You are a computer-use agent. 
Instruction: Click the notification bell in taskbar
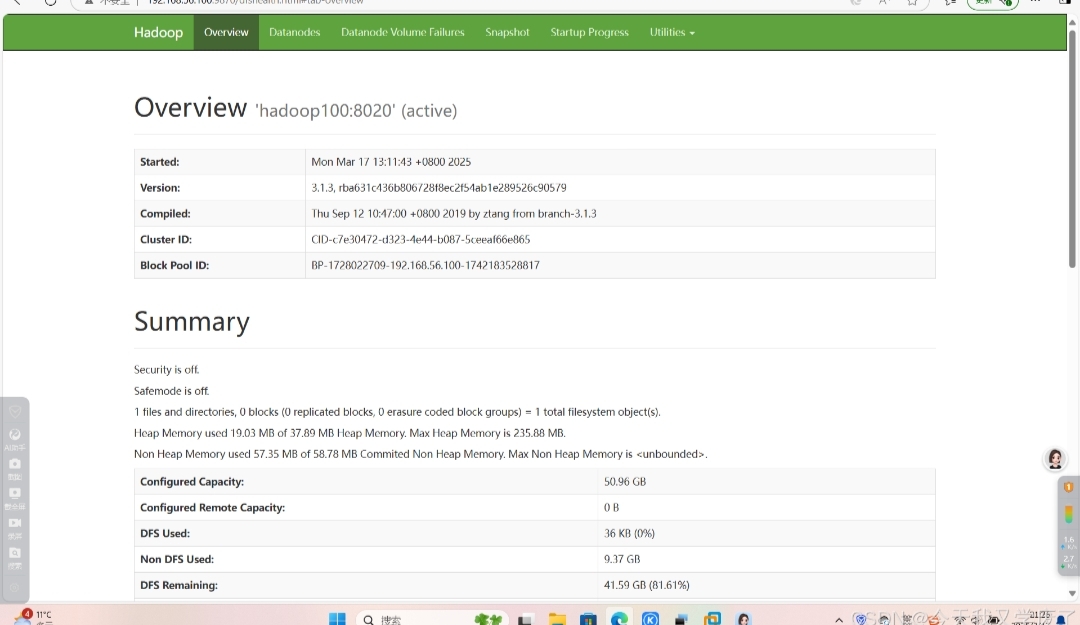pos(1061,620)
